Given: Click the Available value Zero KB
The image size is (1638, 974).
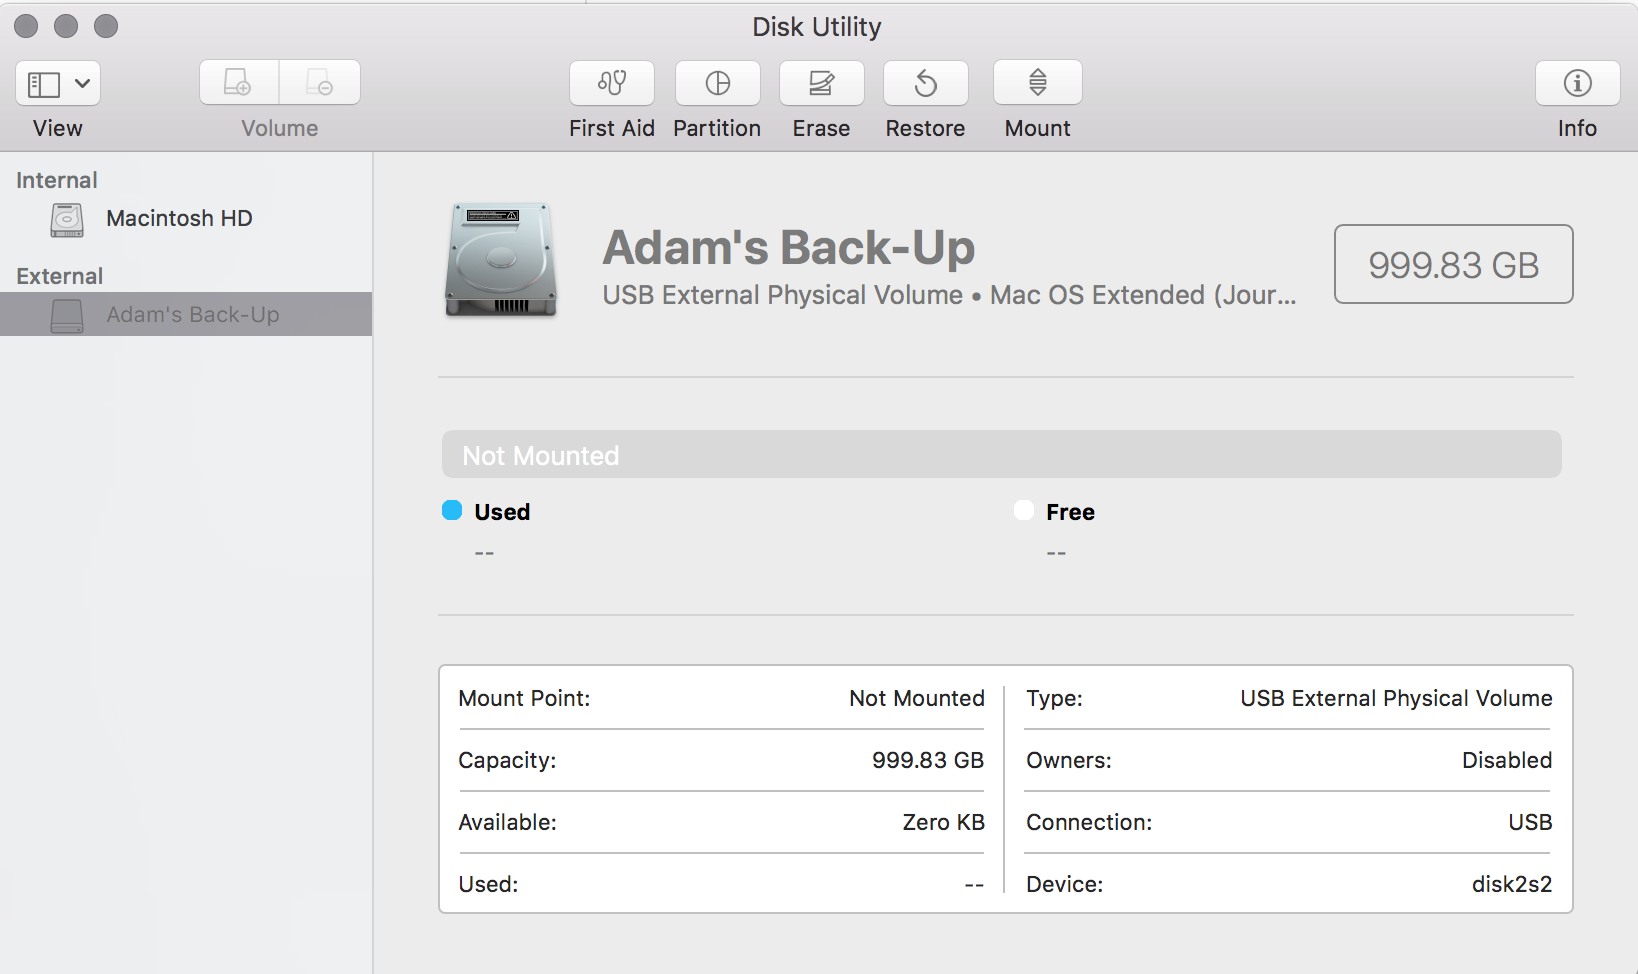Looking at the screenshot, I should pos(944,822).
